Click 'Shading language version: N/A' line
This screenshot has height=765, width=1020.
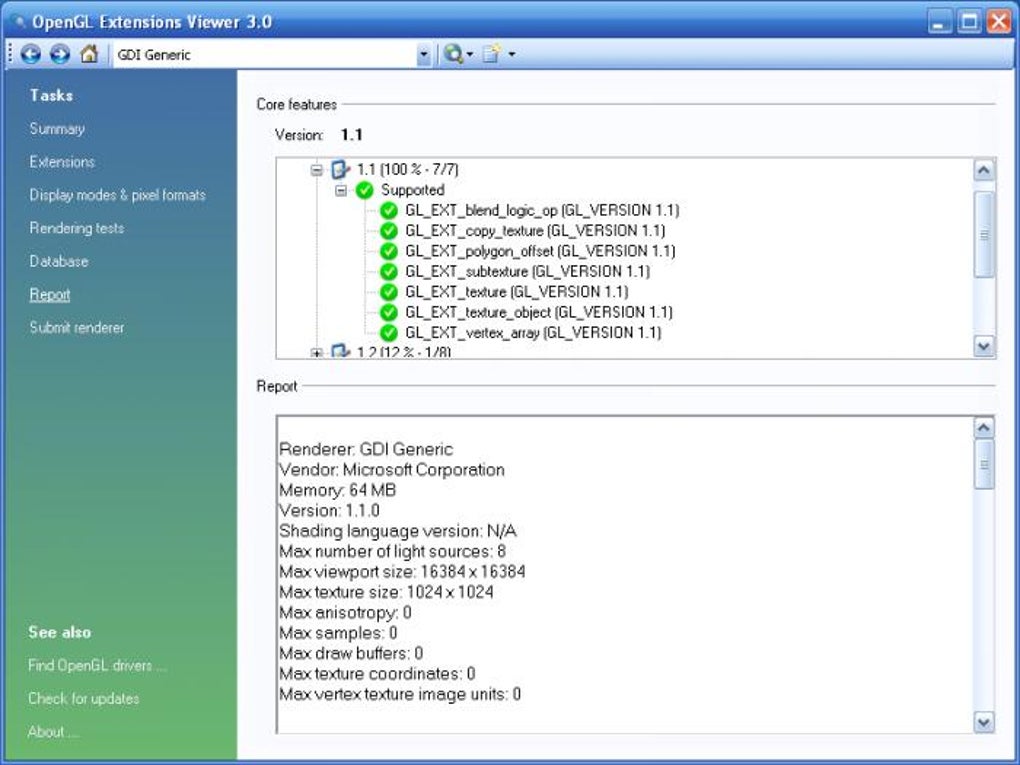tap(397, 531)
